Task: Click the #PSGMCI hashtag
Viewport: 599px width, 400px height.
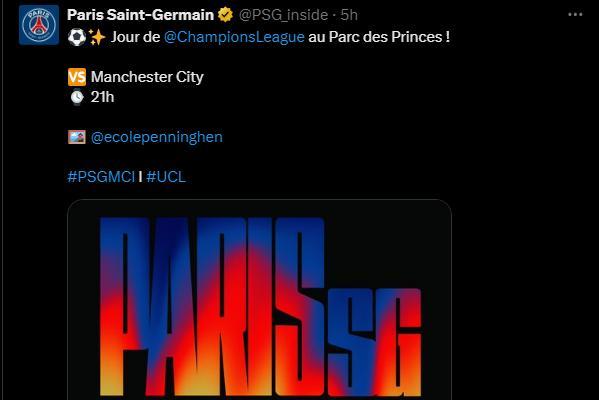Action: click(101, 177)
